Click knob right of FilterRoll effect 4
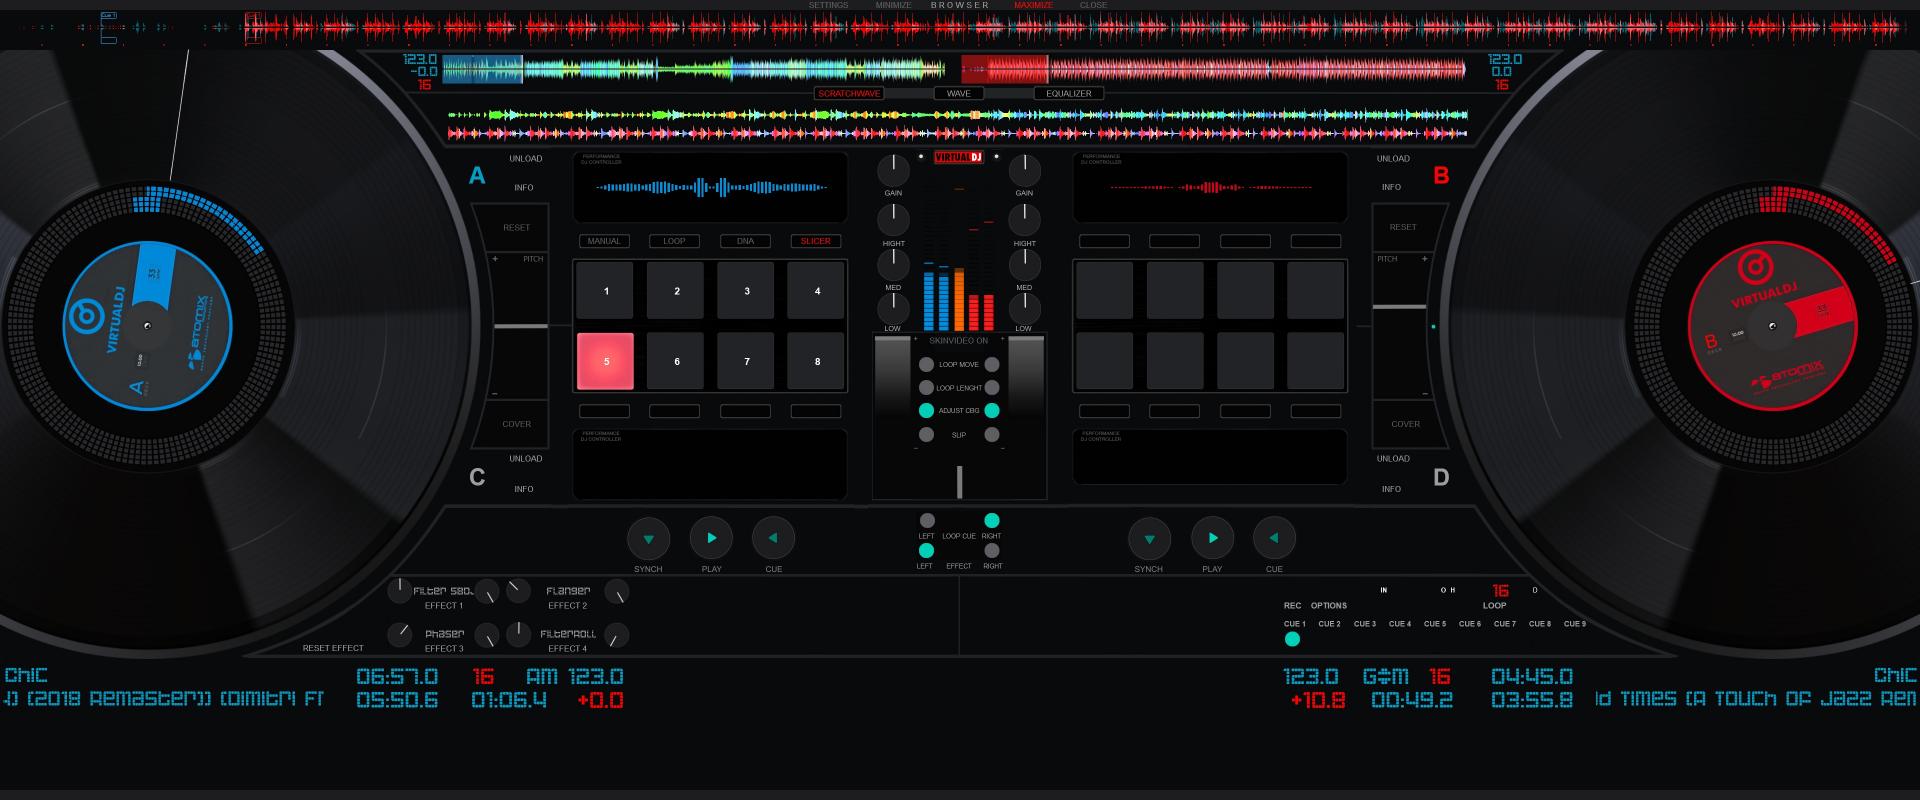 click(x=617, y=635)
